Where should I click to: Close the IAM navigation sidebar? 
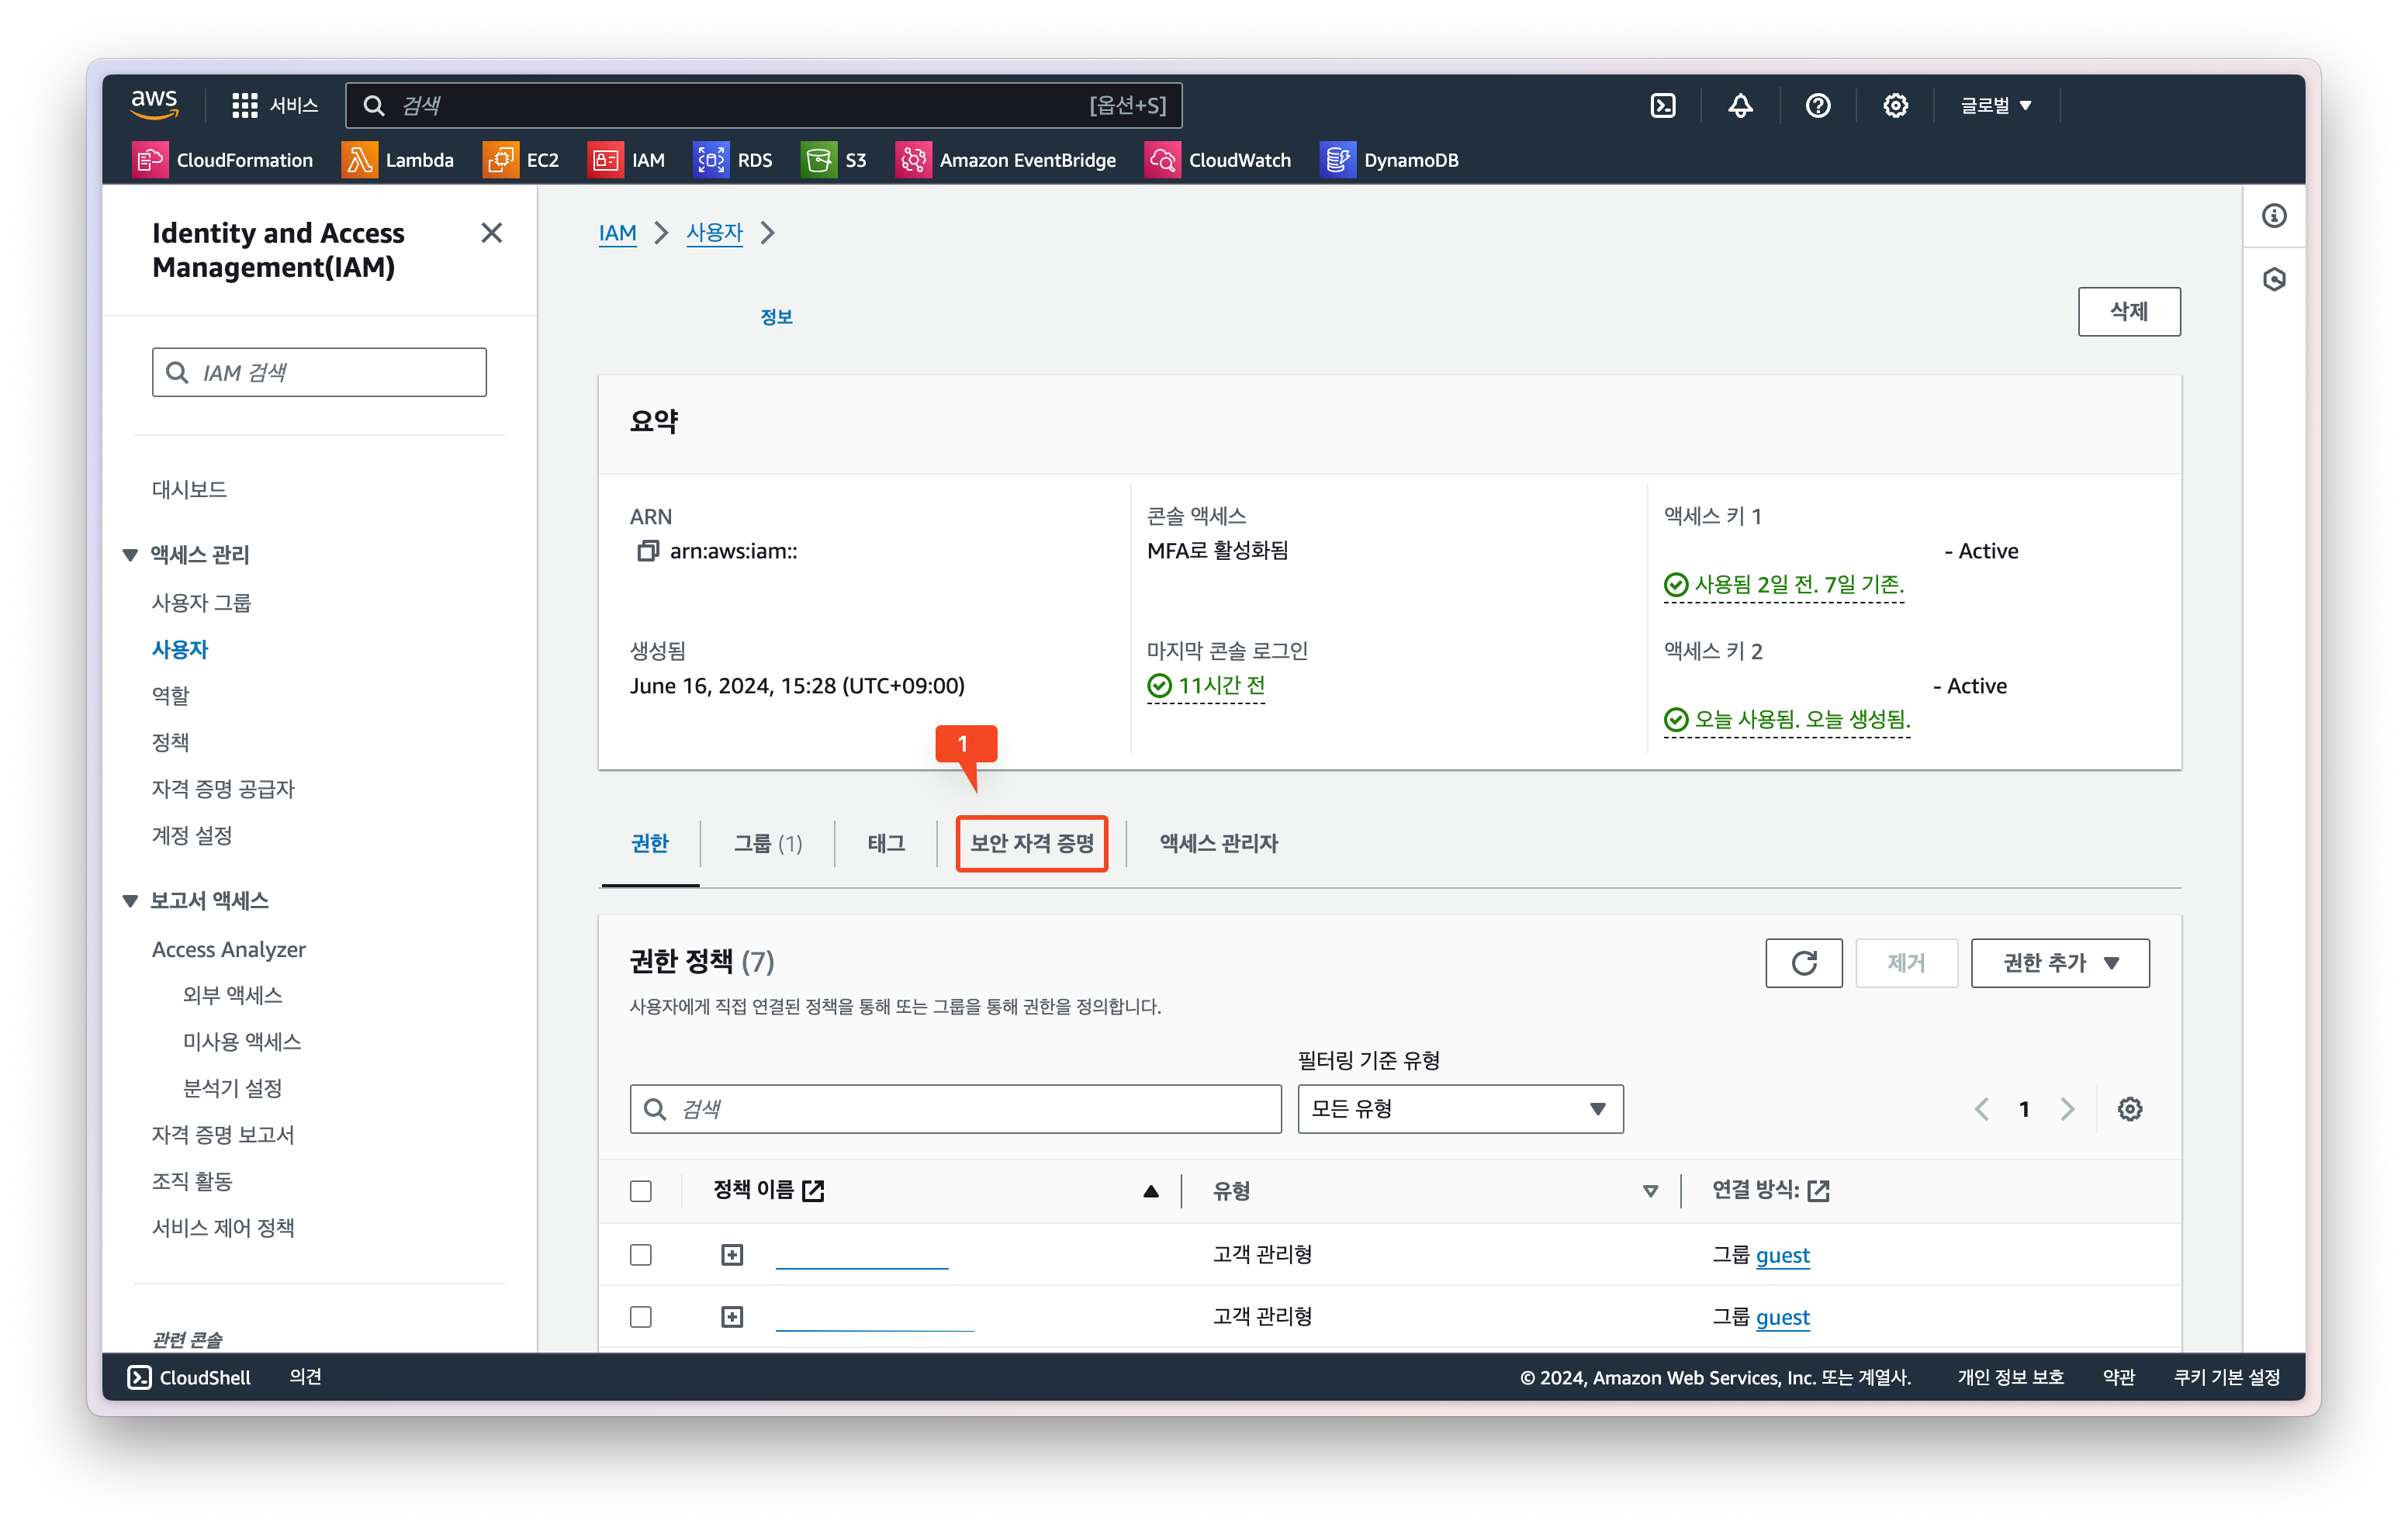tap(491, 233)
